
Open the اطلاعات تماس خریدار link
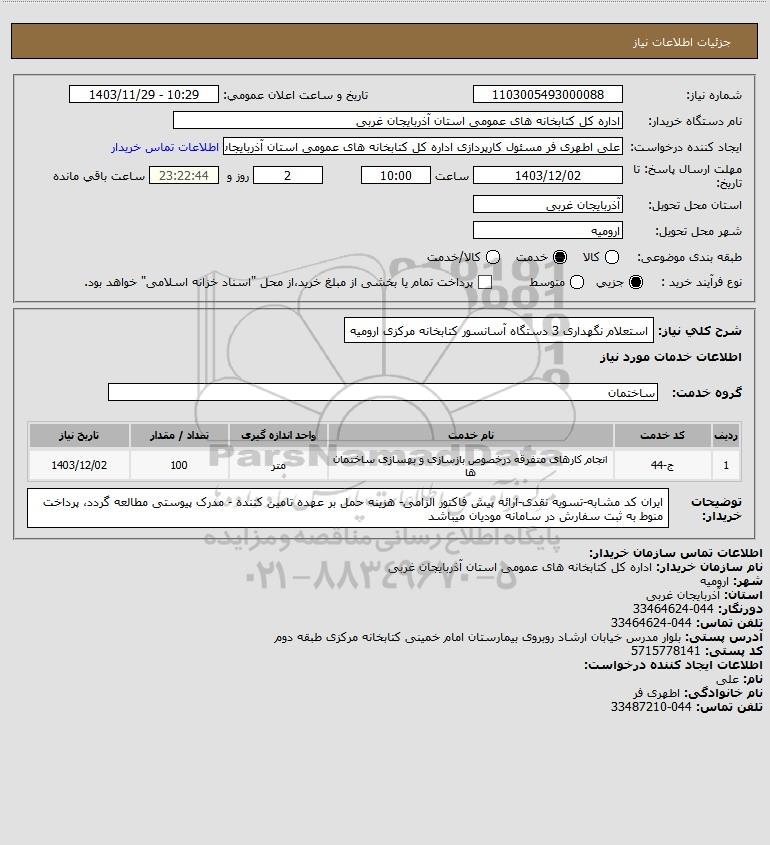coord(165,147)
